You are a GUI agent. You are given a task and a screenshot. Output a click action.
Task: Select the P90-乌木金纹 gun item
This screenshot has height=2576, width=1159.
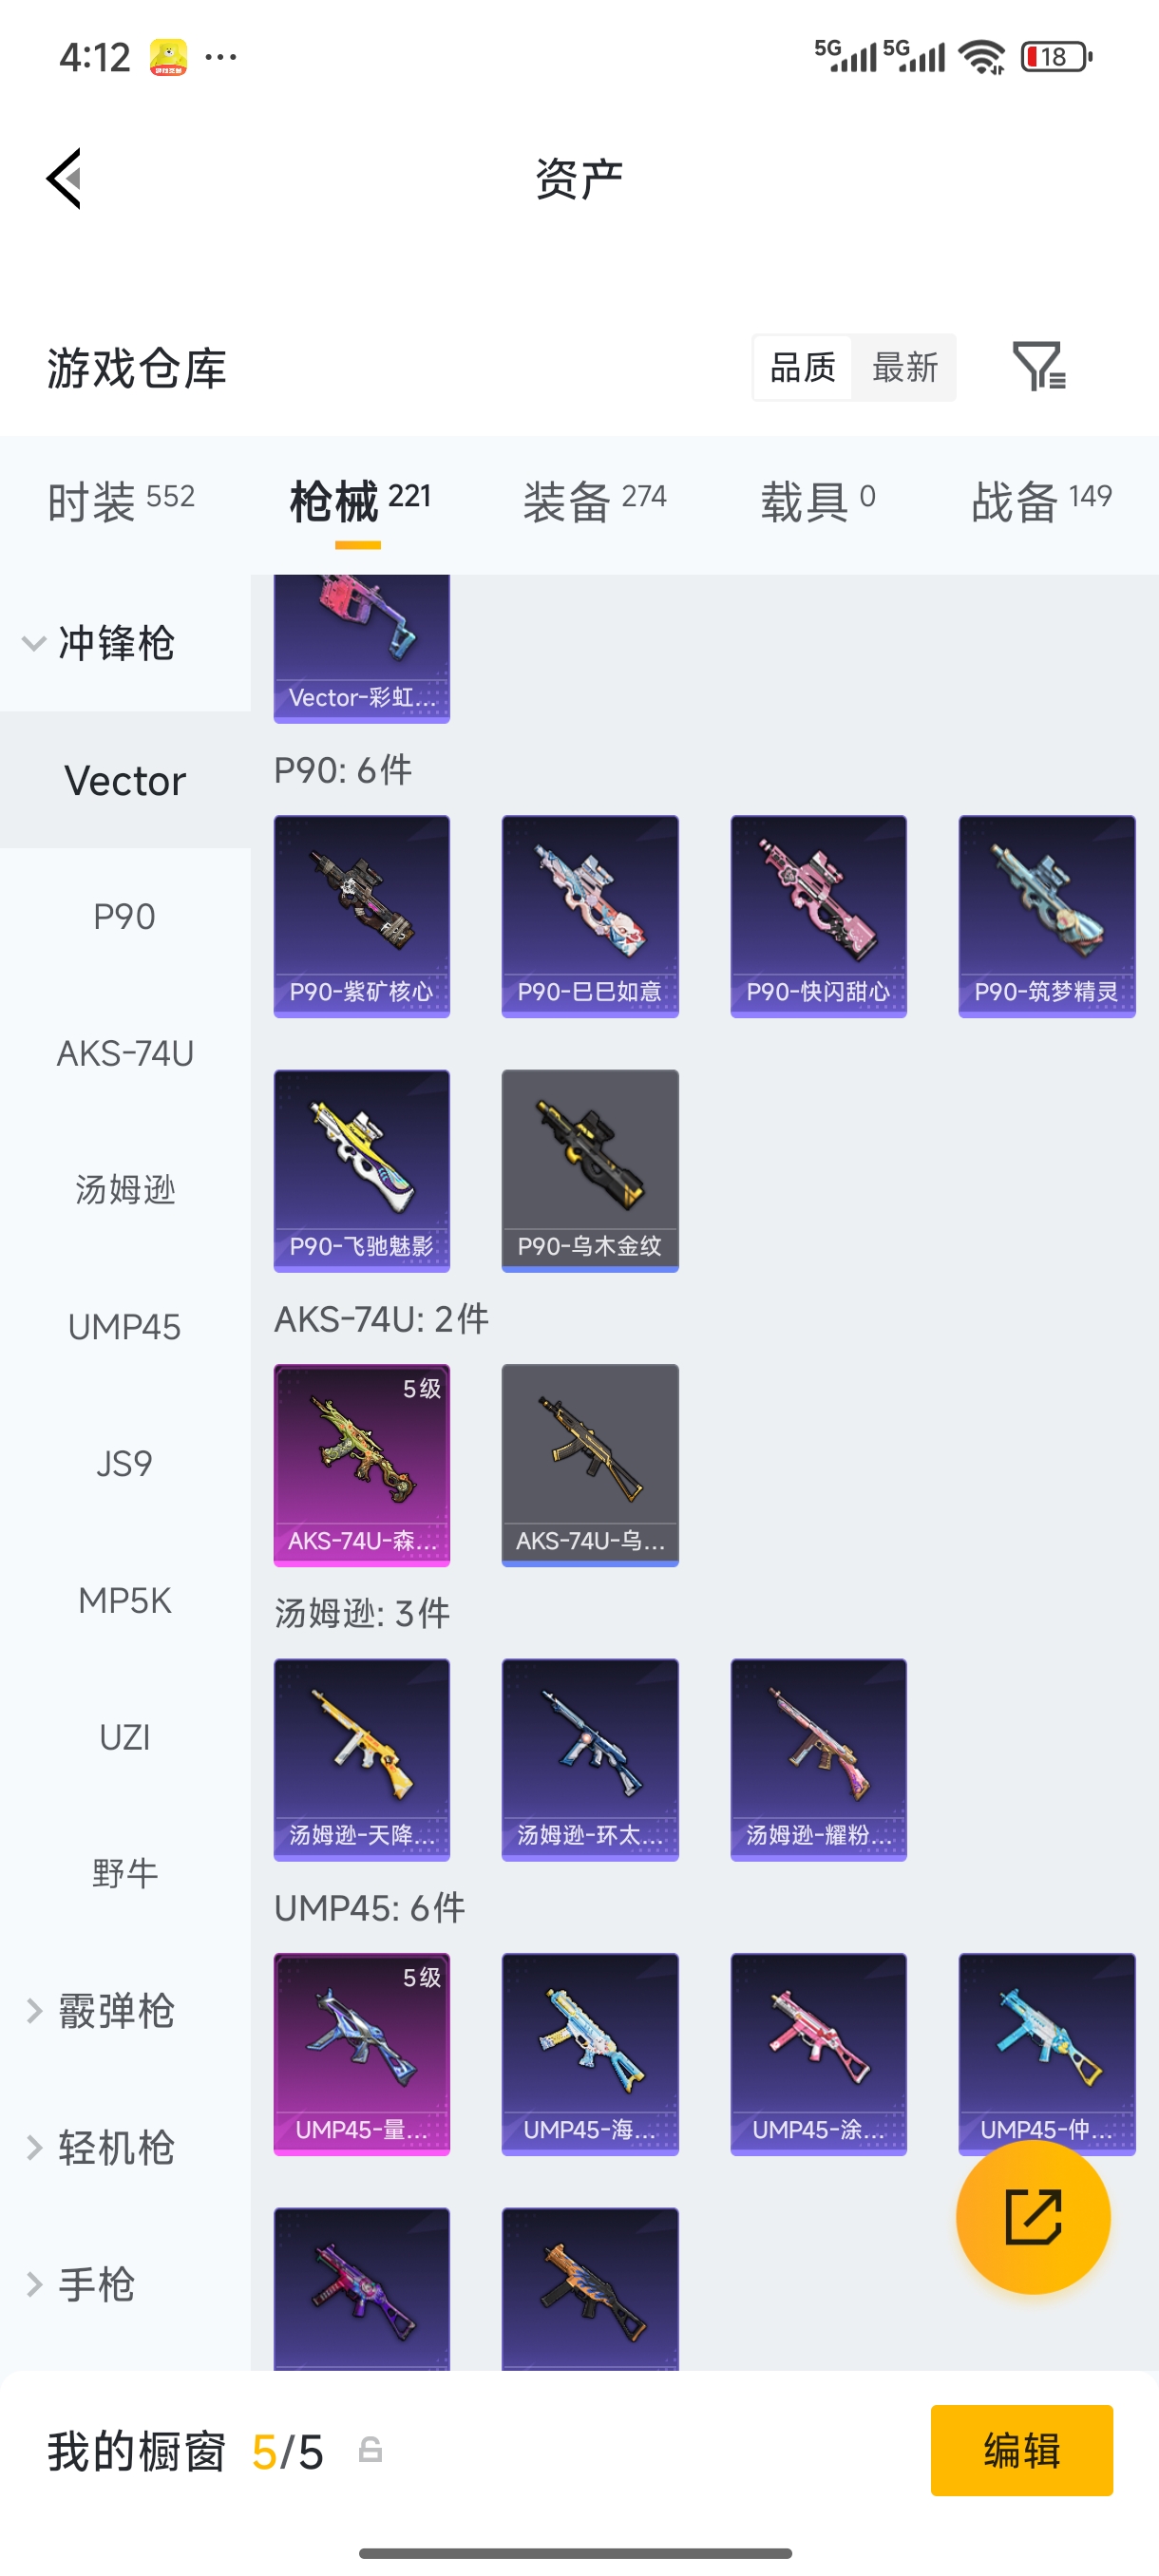click(590, 1171)
